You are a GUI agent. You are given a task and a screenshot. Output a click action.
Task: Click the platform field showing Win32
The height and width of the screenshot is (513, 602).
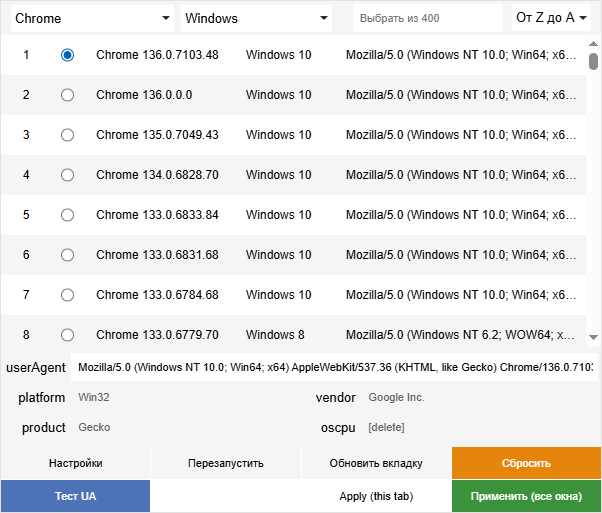coord(188,397)
